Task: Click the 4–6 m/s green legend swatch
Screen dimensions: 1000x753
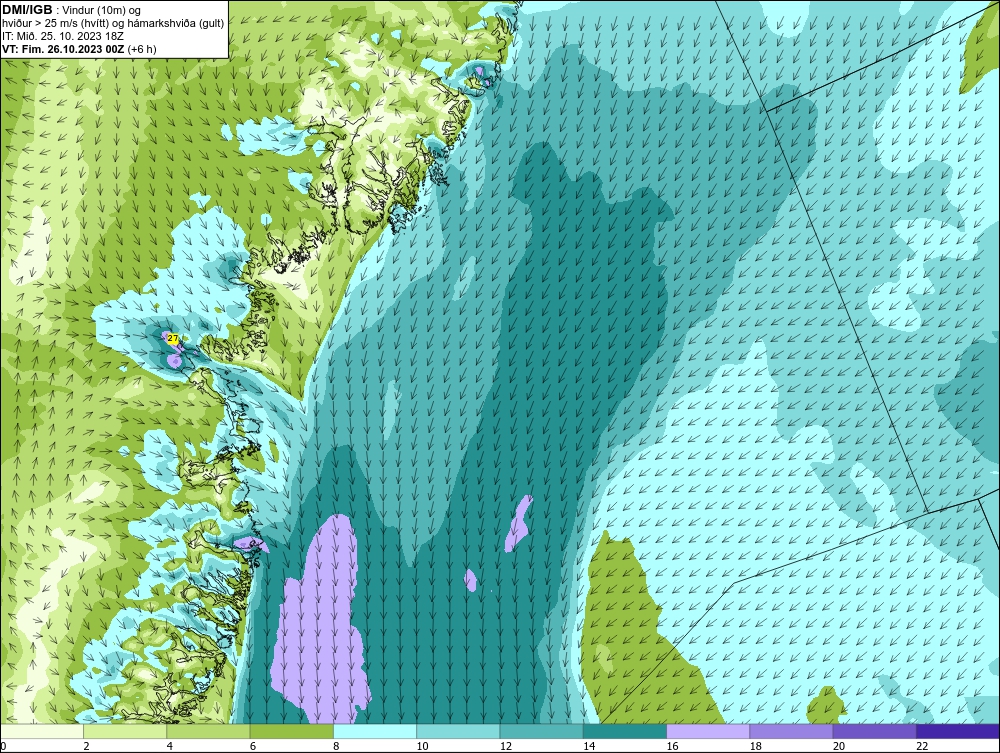Action: click(x=209, y=731)
